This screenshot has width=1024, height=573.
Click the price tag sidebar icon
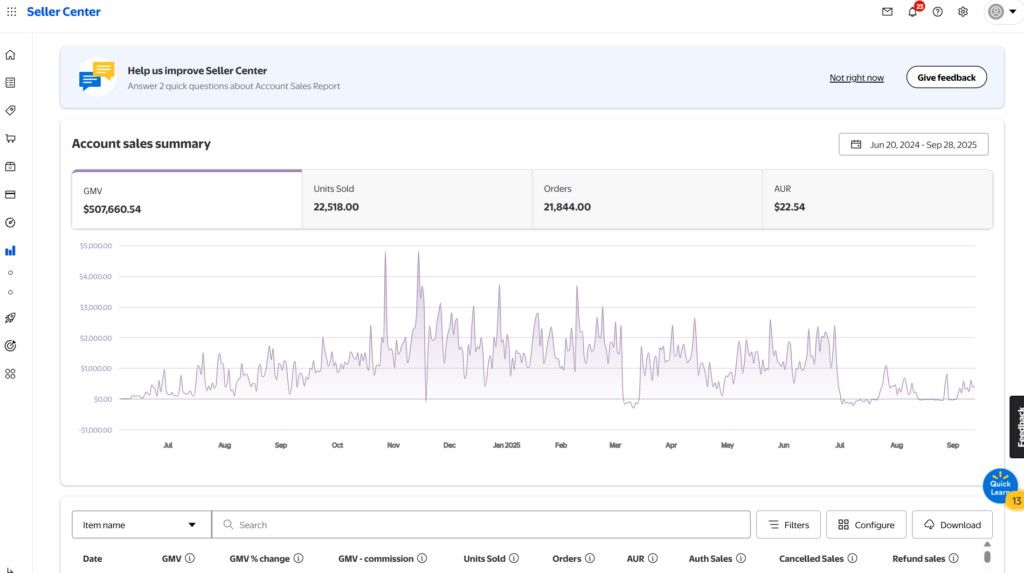[x=11, y=110]
